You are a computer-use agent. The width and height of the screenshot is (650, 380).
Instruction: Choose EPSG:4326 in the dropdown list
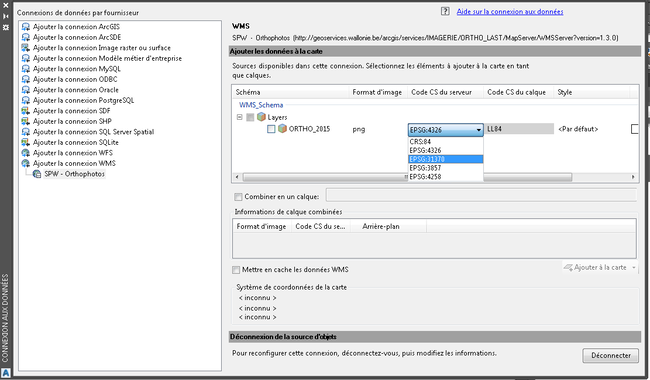pyautogui.click(x=446, y=150)
